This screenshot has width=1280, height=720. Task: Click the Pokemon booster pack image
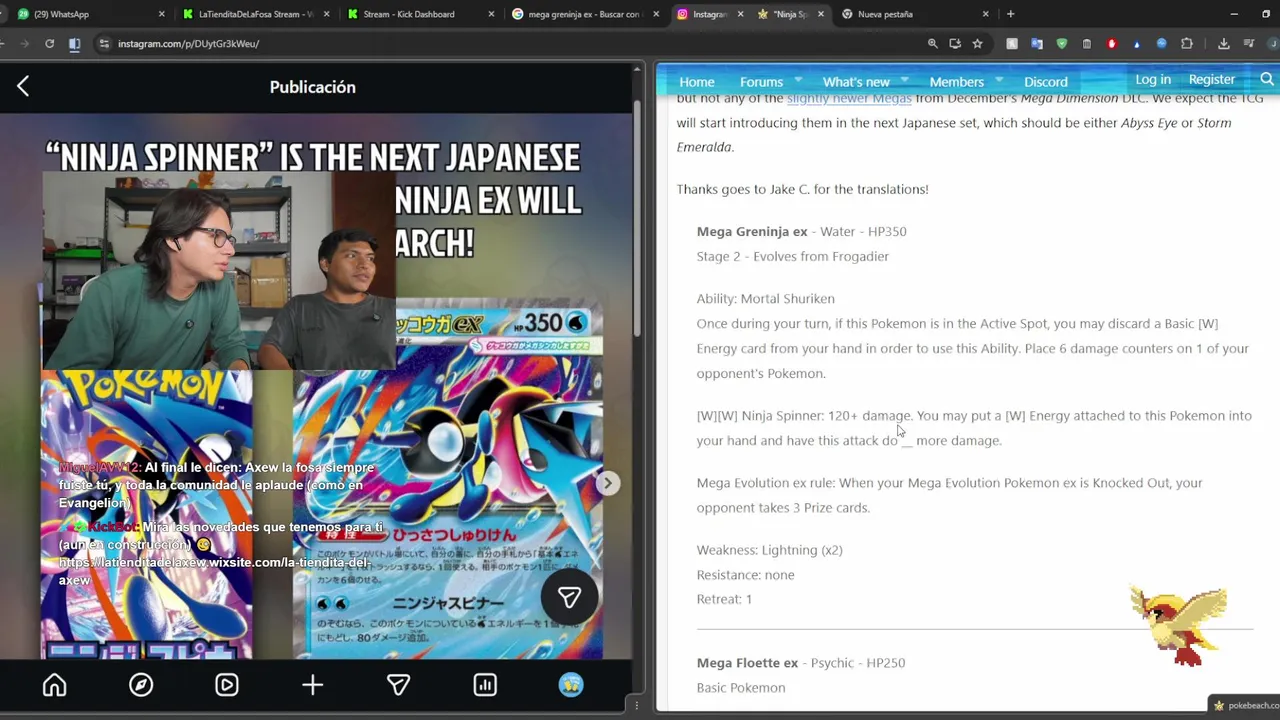click(146, 515)
